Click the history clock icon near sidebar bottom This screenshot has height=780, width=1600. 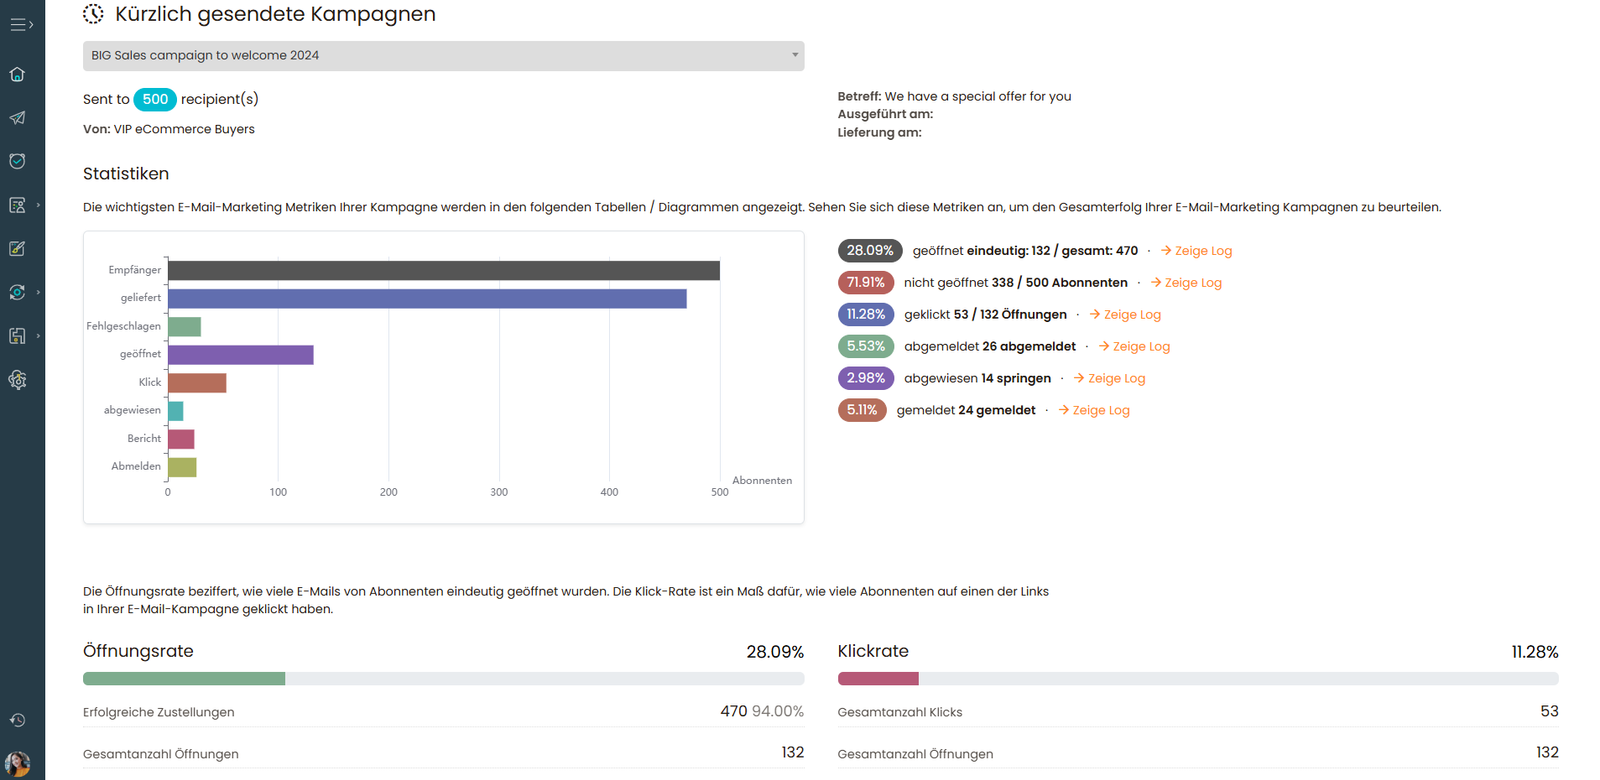coord(17,719)
